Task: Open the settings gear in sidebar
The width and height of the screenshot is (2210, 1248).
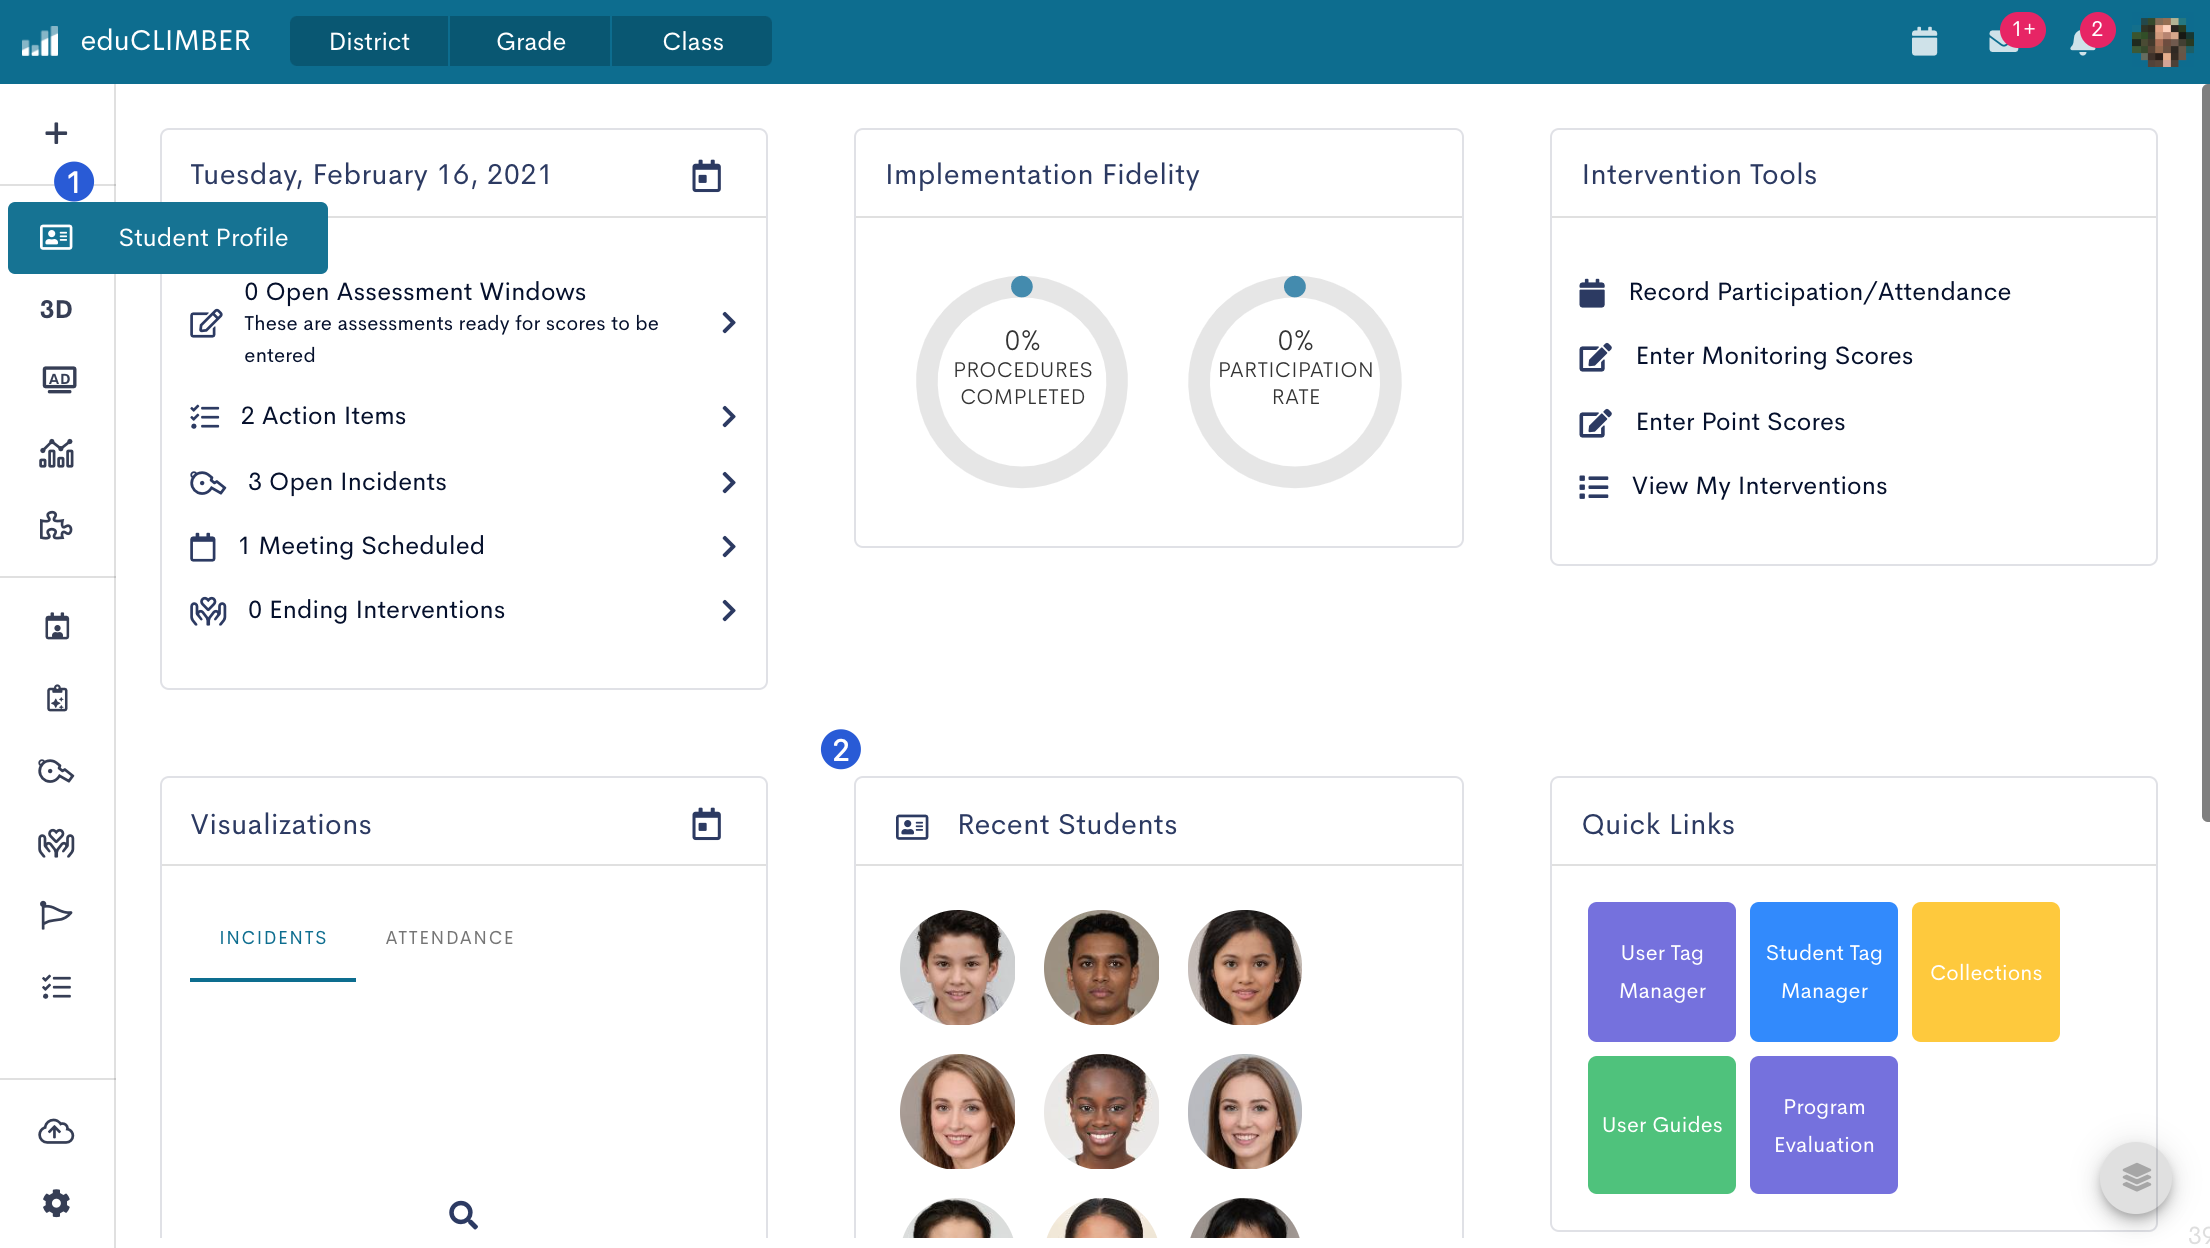Action: click(56, 1203)
